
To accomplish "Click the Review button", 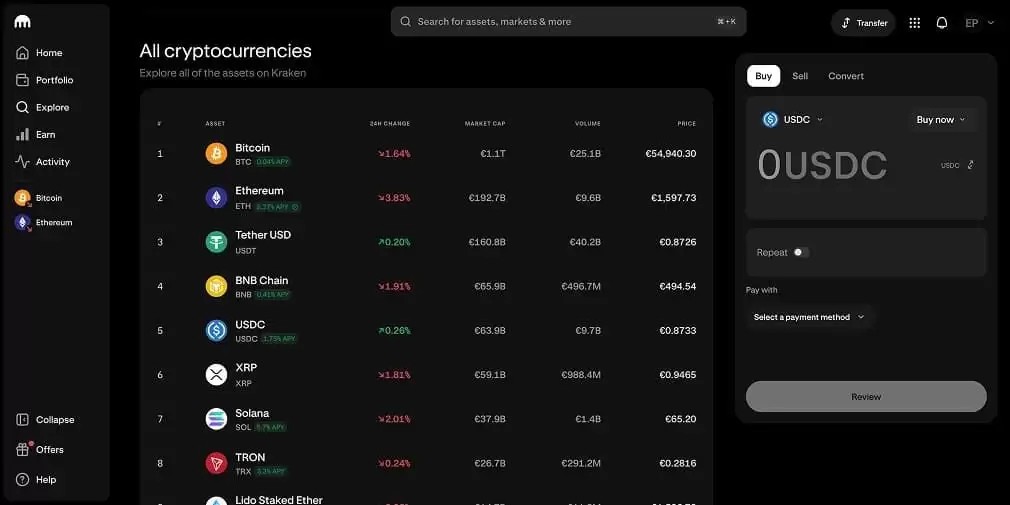I will coord(866,397).
